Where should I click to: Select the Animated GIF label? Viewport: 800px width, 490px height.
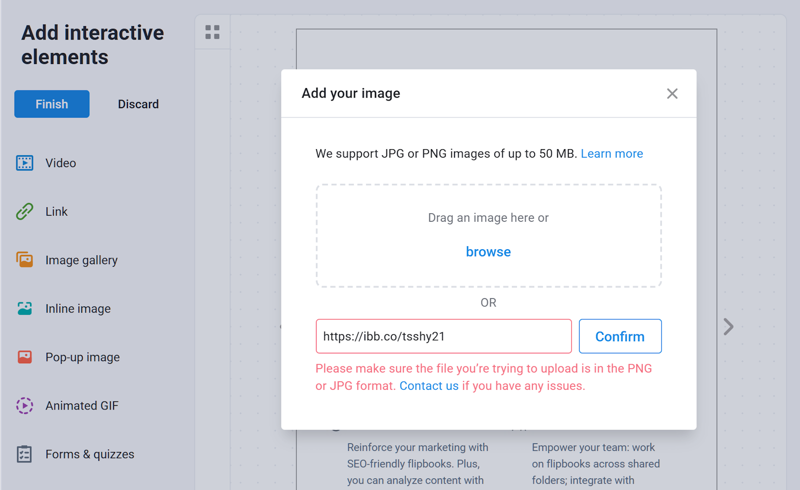pos(82,406)
